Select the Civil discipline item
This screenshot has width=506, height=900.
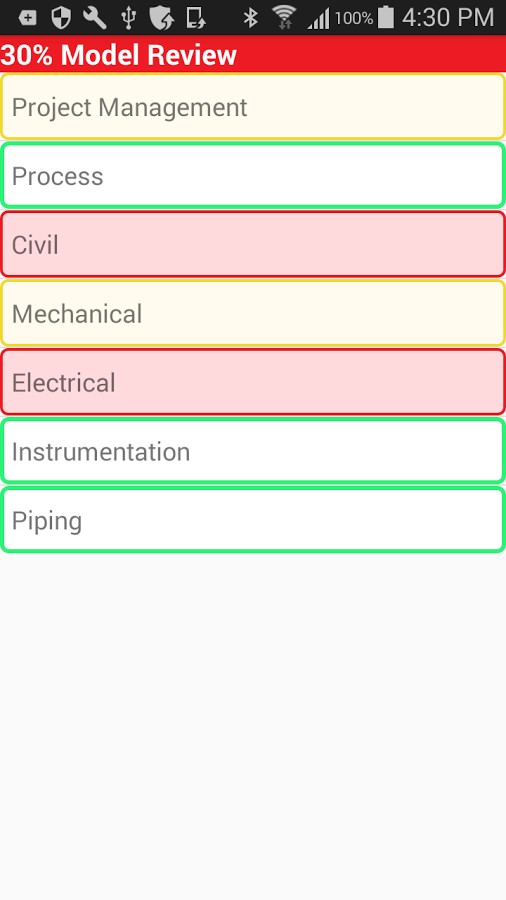coord(253,245)
